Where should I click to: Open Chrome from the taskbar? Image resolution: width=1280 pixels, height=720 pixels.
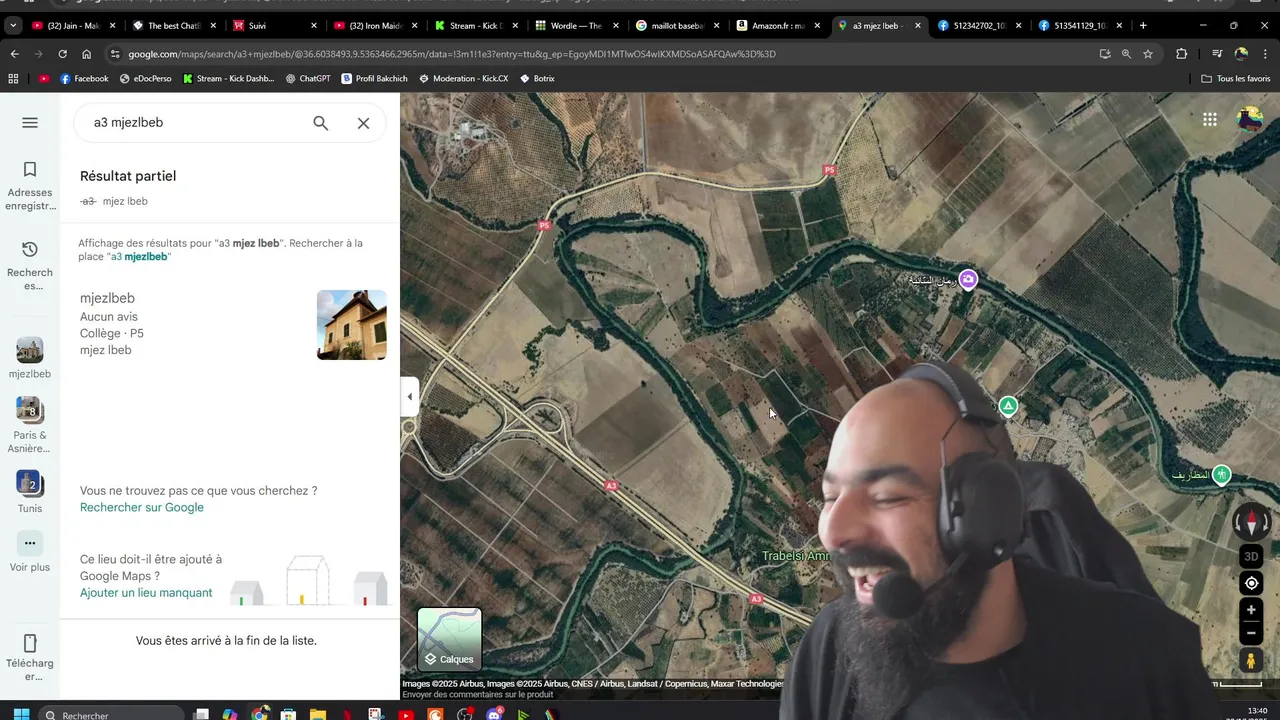click(x=259, y=715)
